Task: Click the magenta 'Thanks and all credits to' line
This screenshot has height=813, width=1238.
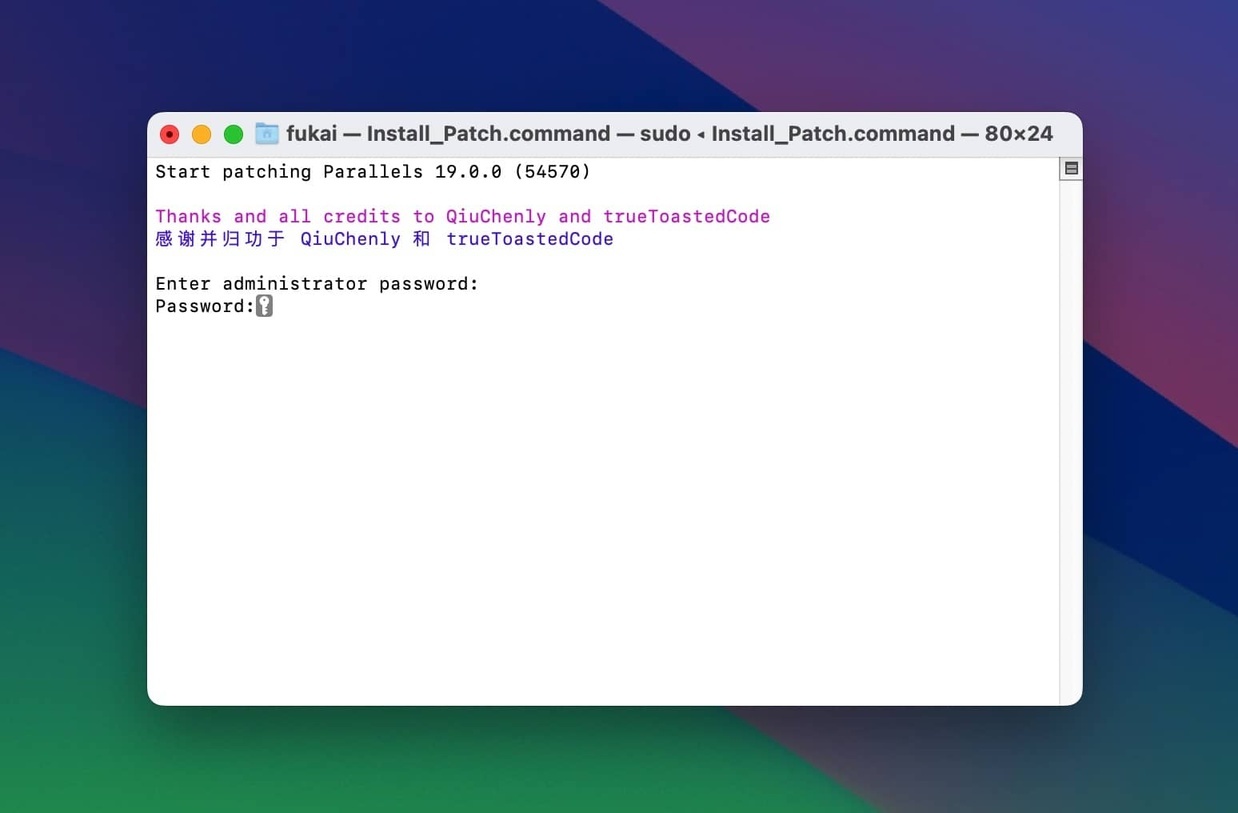Action: (x=463, y=216)
